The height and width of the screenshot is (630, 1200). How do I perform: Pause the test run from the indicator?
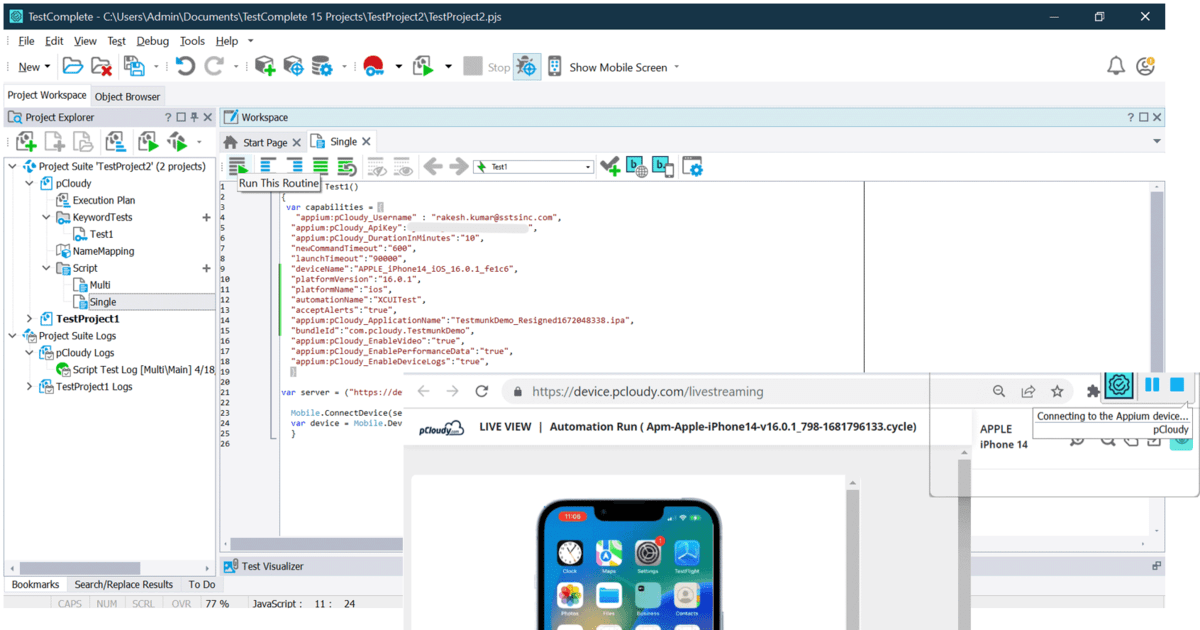pos(1152,384)
